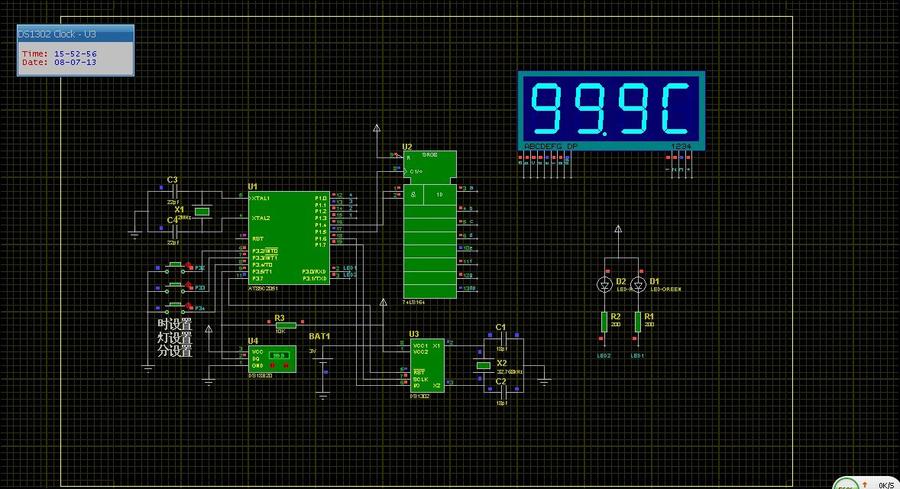Select the X2 32.768kHz crystal
The image size is (900, 489).
[484, 366]
